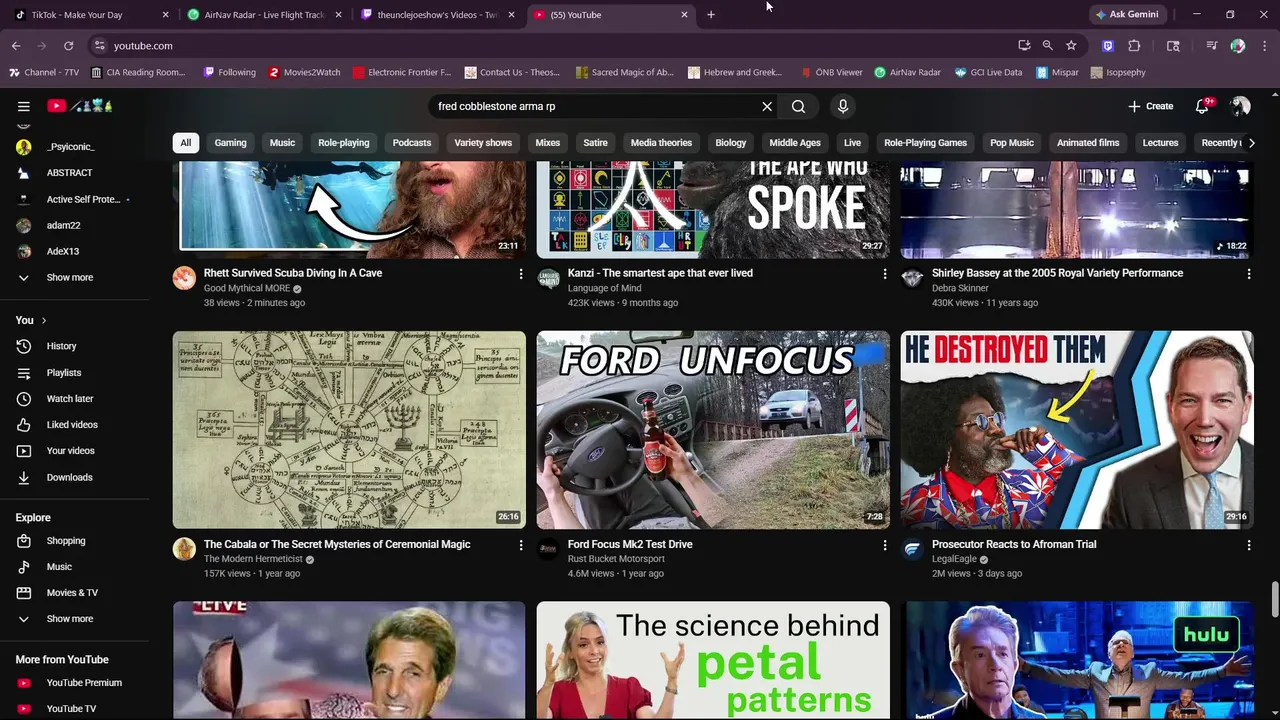Select the Podcasts filter chip
1280x720 pixels.
pos(412,142)
